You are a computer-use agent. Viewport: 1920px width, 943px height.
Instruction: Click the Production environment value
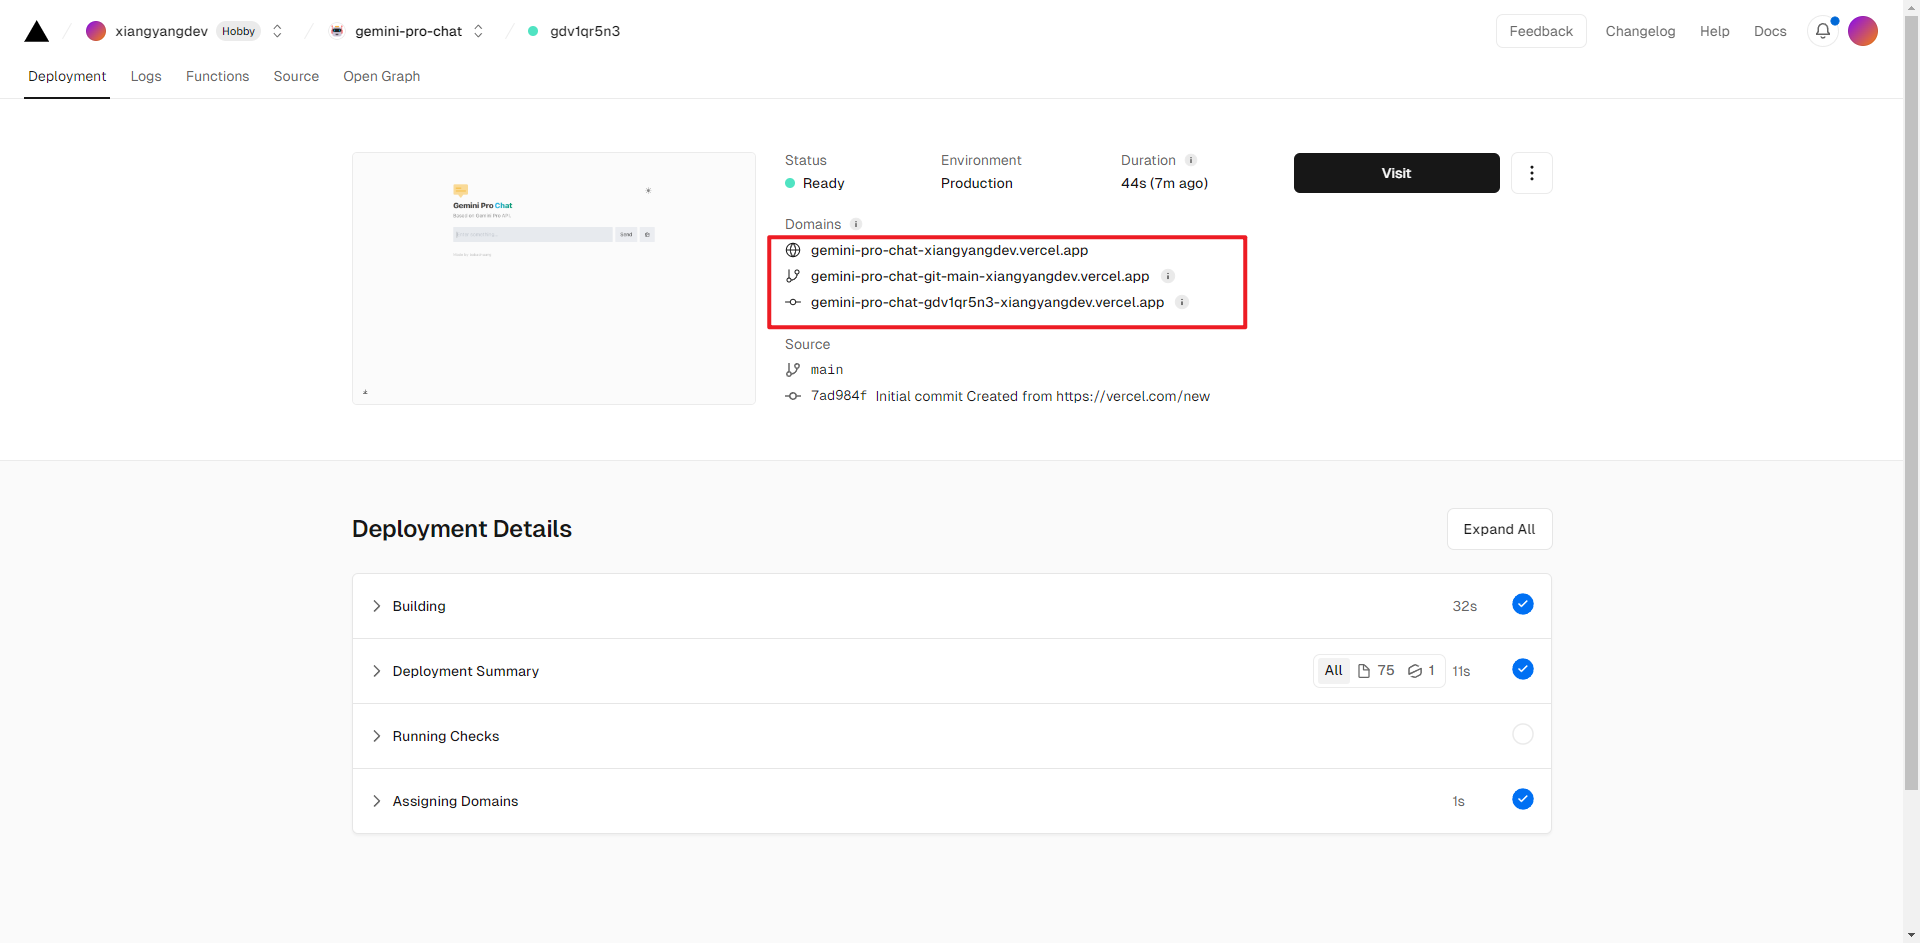[x=976, y=183]
